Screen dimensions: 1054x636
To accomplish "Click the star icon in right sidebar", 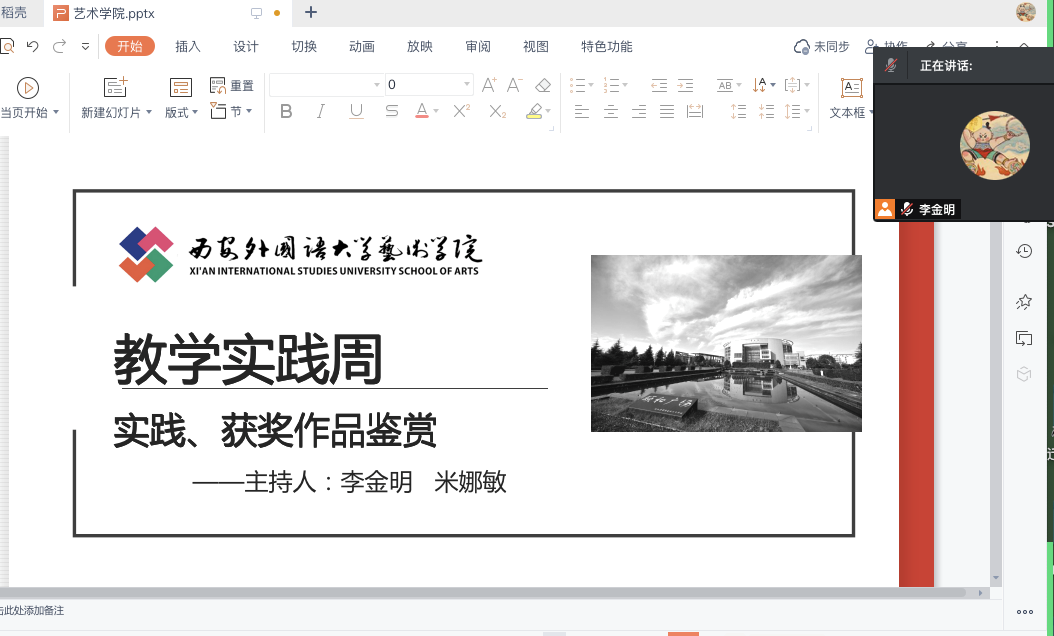I will pyautogui.click(x=1024, y=301).
